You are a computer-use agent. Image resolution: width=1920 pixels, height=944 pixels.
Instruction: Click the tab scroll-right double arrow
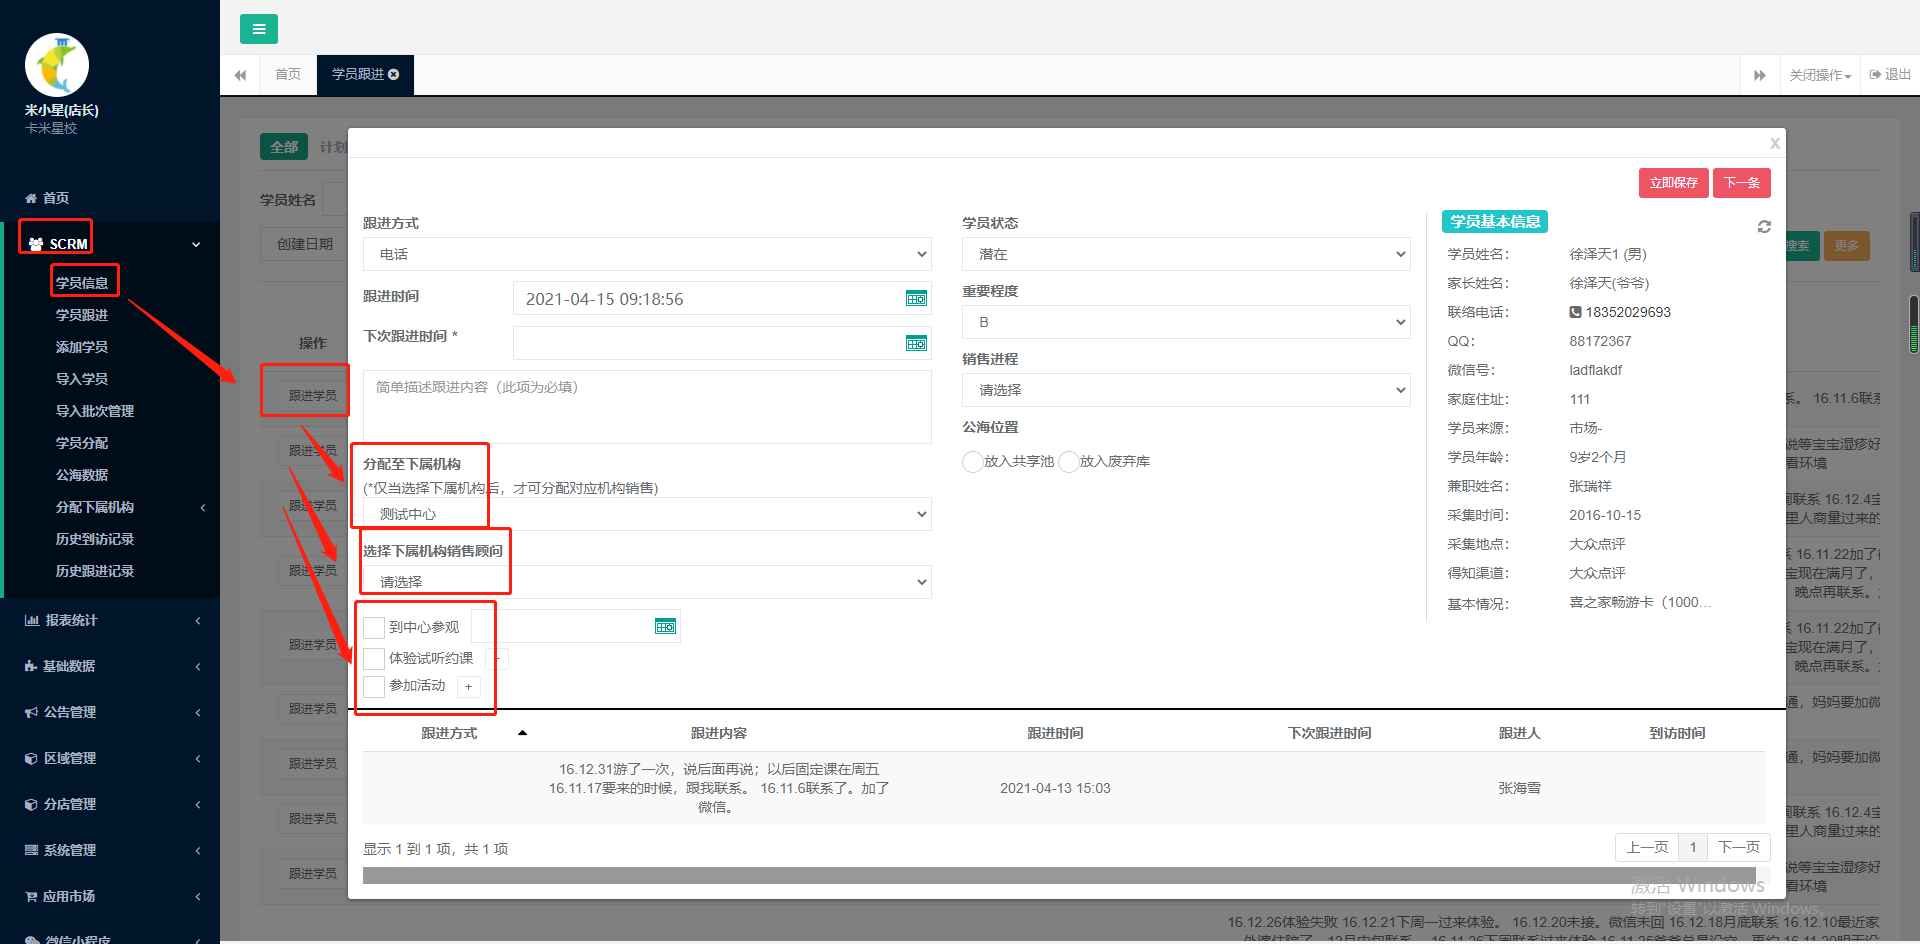[1759, 75]
